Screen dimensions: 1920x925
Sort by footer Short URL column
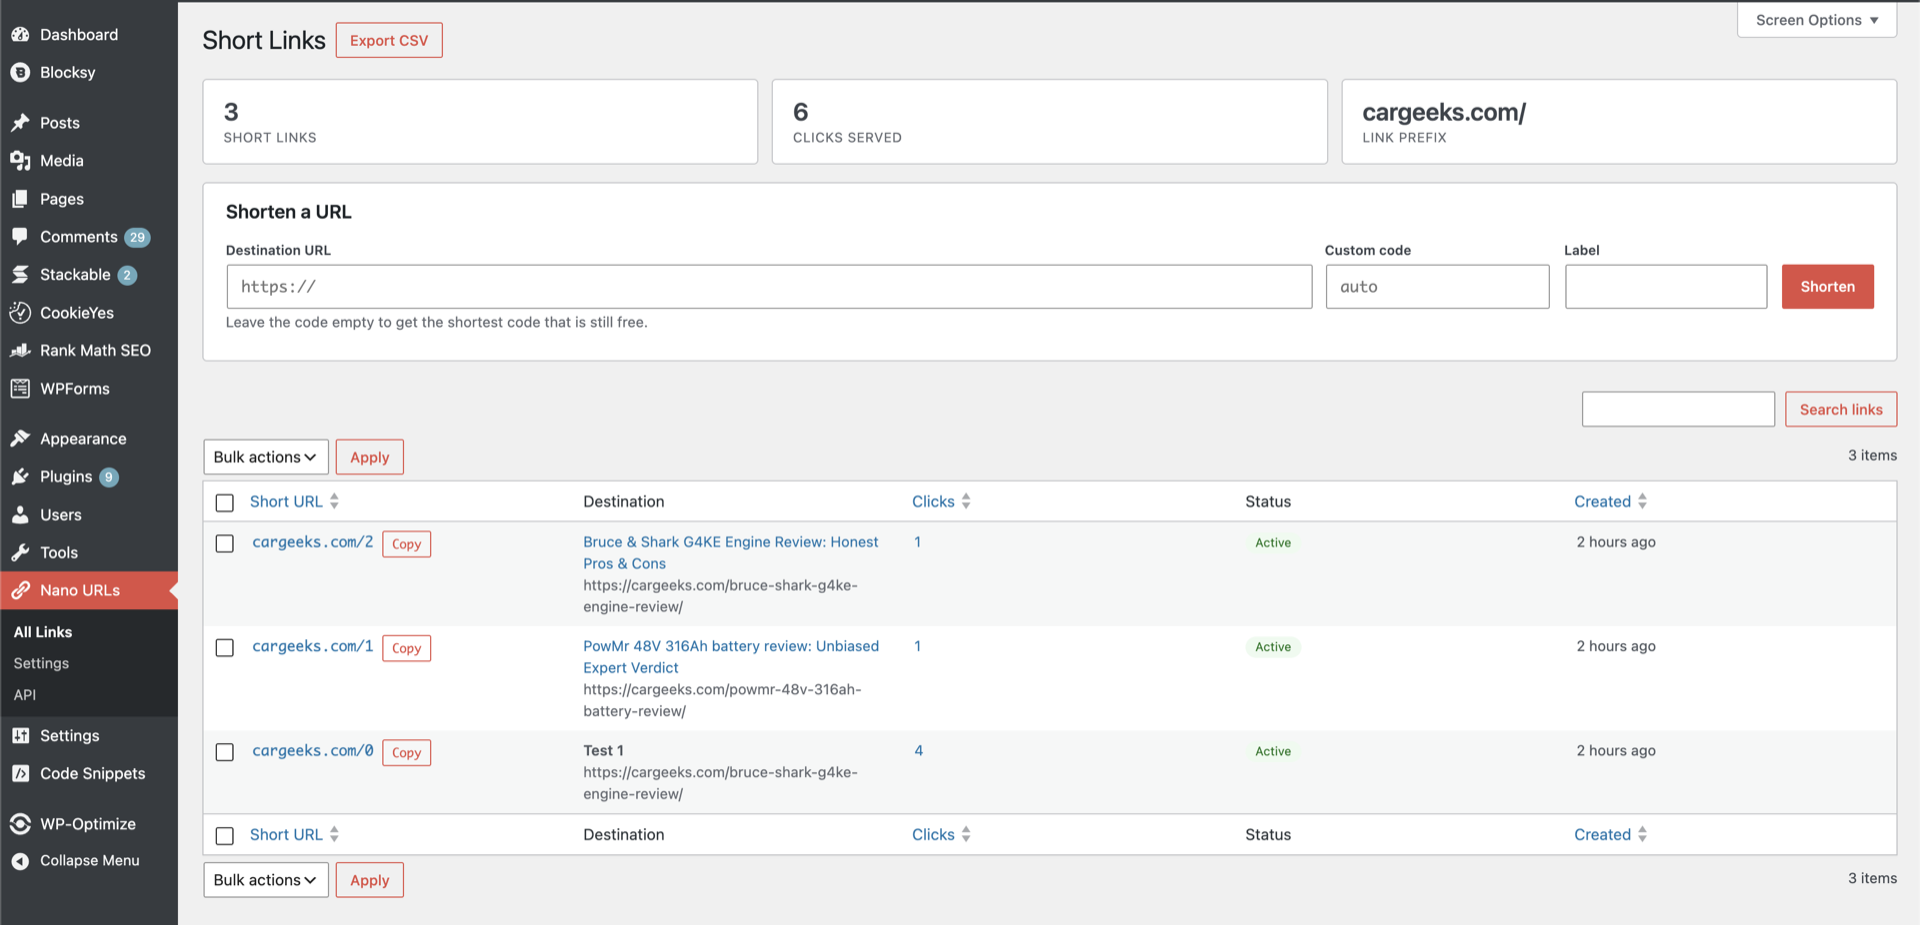(x=286, y=834)
